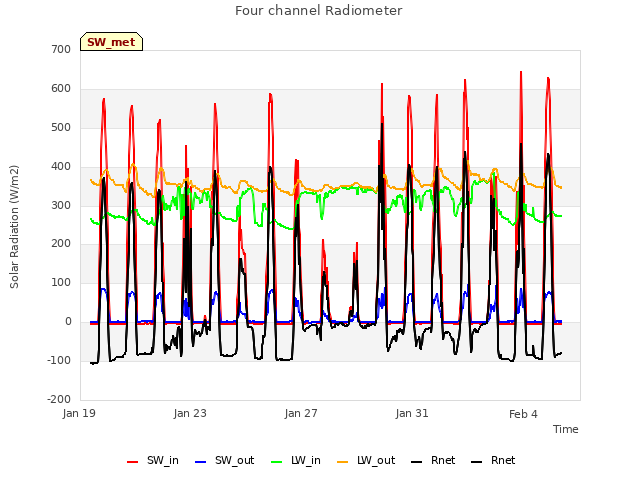Click the Solar Radiation (W/m2) axis title

point(14,227)
